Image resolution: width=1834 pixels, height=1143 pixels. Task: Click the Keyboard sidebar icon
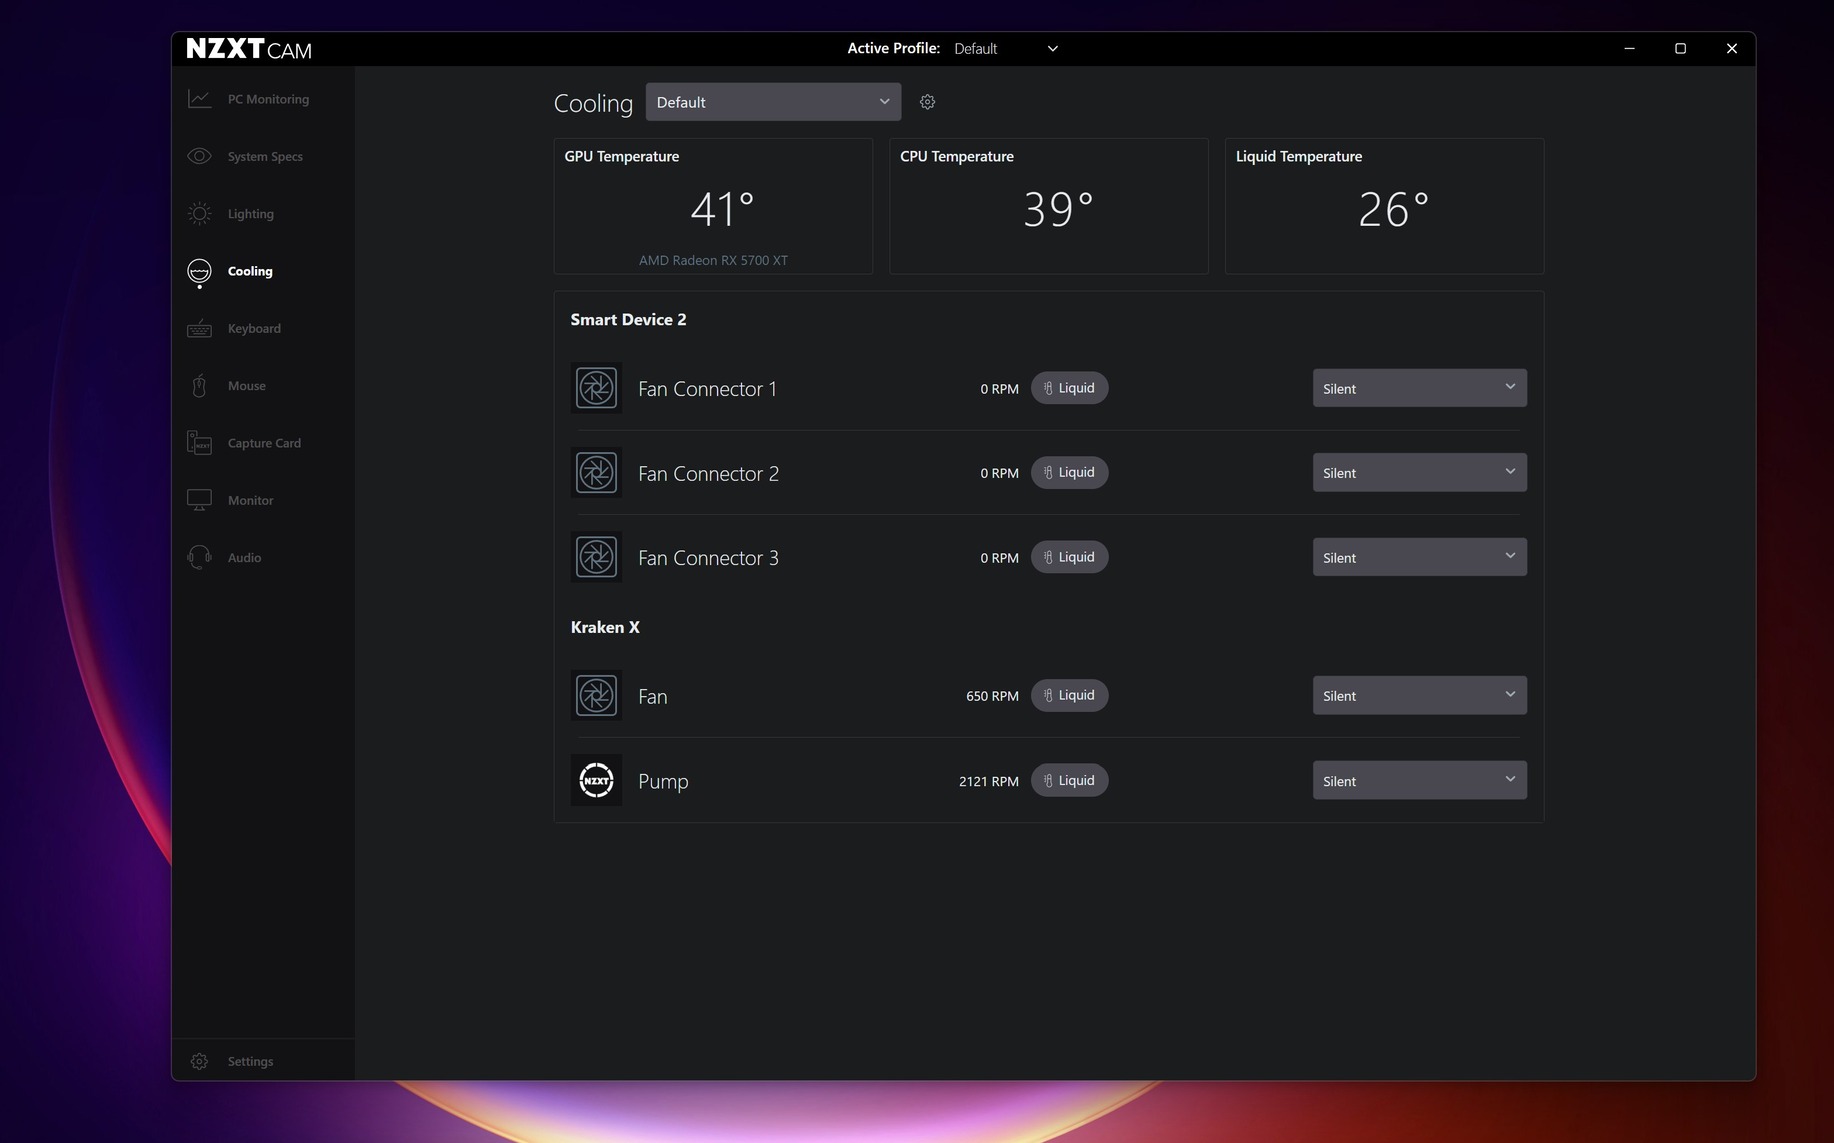[199, 329]
